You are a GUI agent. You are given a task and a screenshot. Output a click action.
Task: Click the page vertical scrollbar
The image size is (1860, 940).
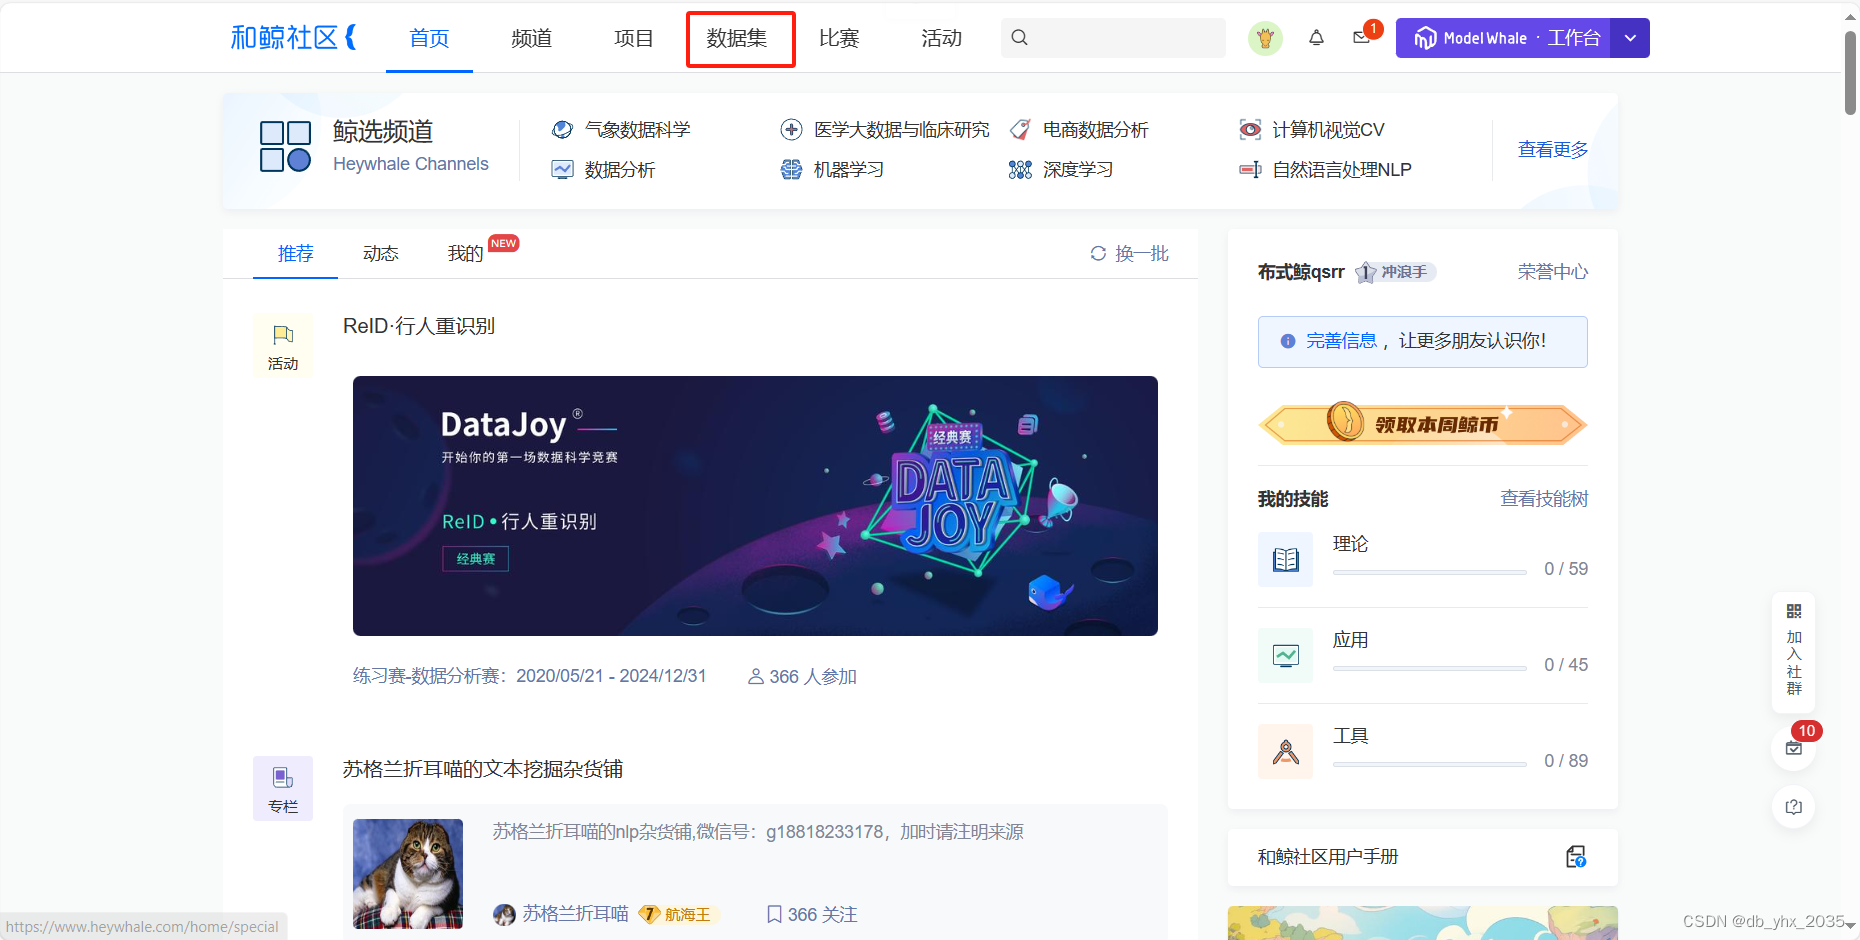[1851, 73]
